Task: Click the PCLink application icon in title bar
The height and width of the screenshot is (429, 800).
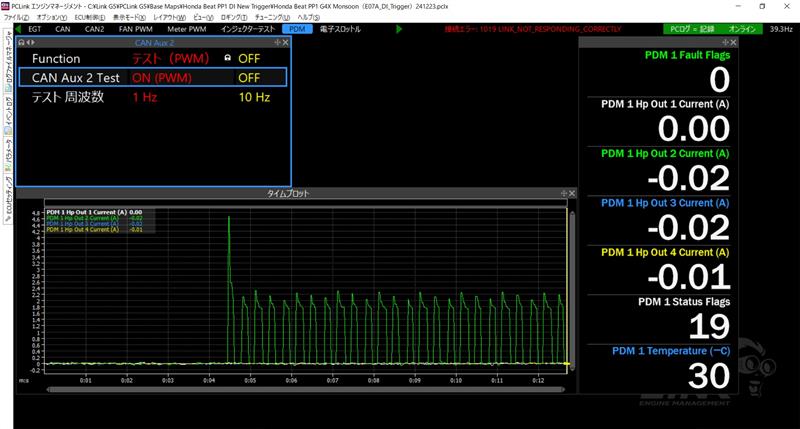Action: point(6,6)
